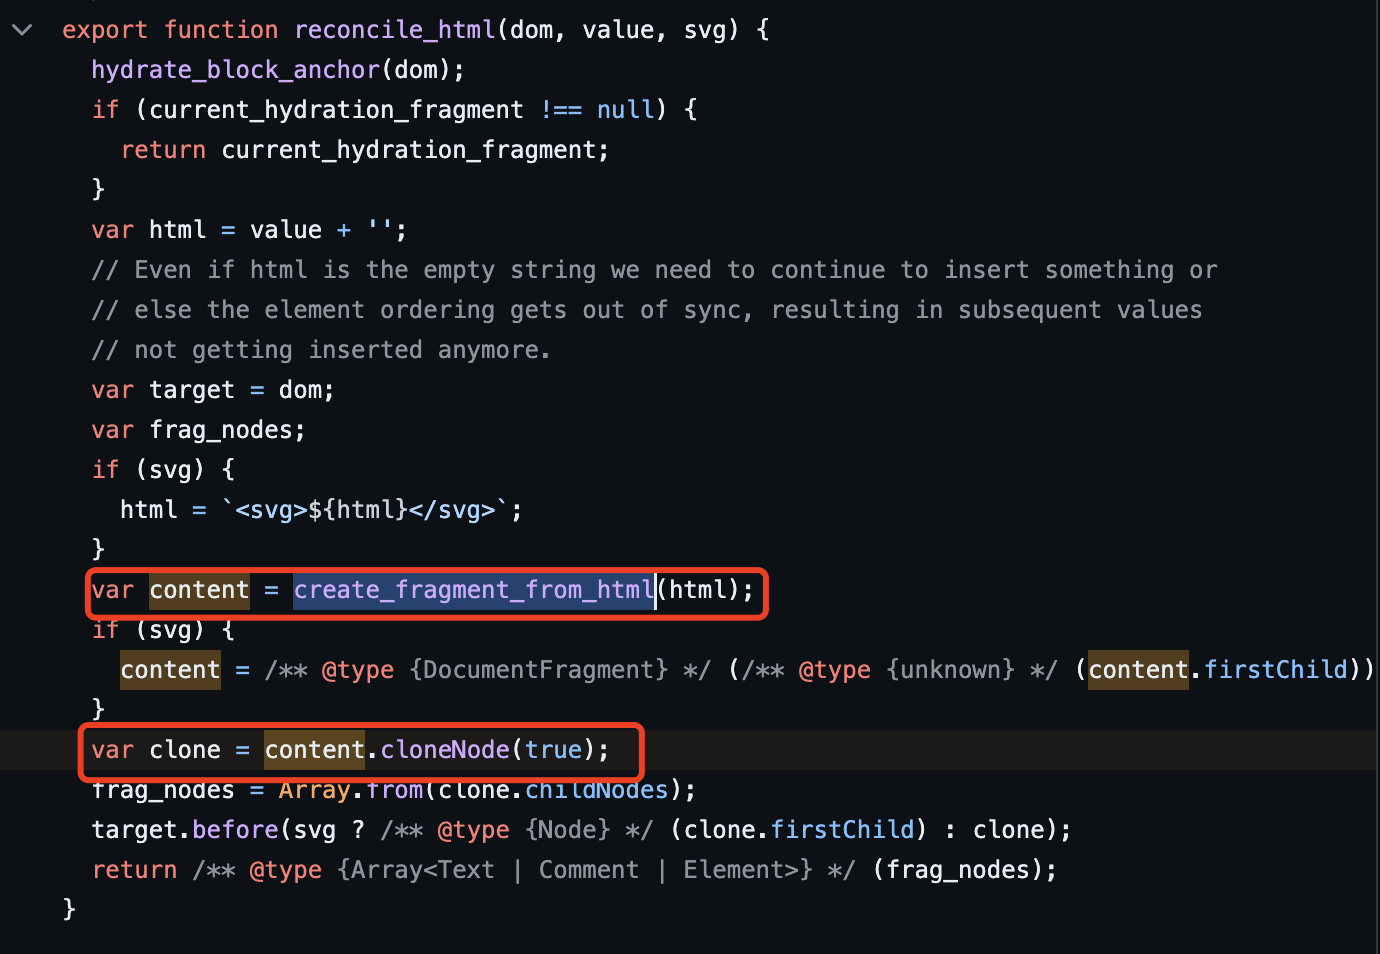This screenshot has width=1380, height=954.
Task: Click the DocumentFragment type annotation
Action: click(x=538, y=670)
